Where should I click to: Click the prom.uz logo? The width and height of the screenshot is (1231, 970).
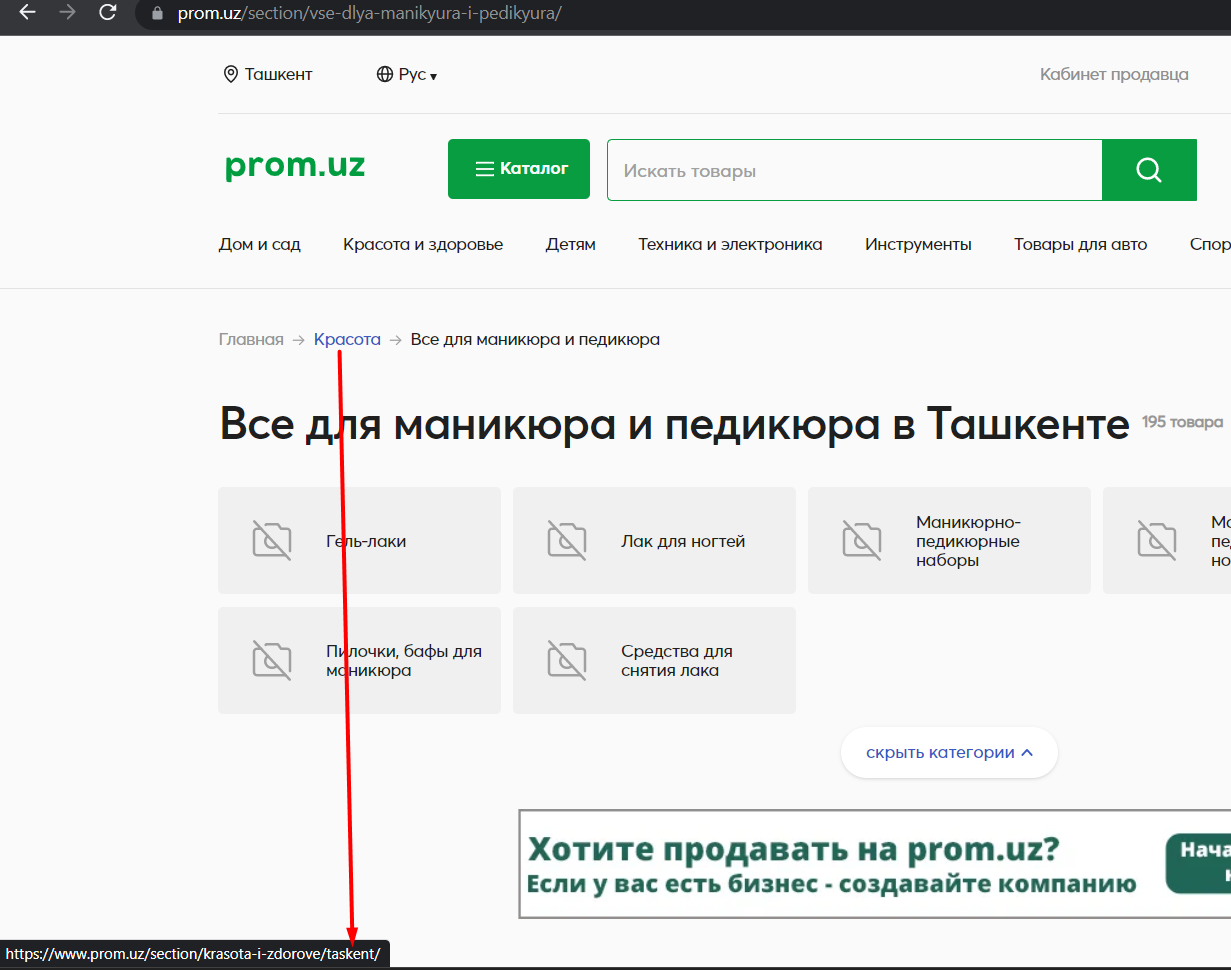[x=295, y=165]
